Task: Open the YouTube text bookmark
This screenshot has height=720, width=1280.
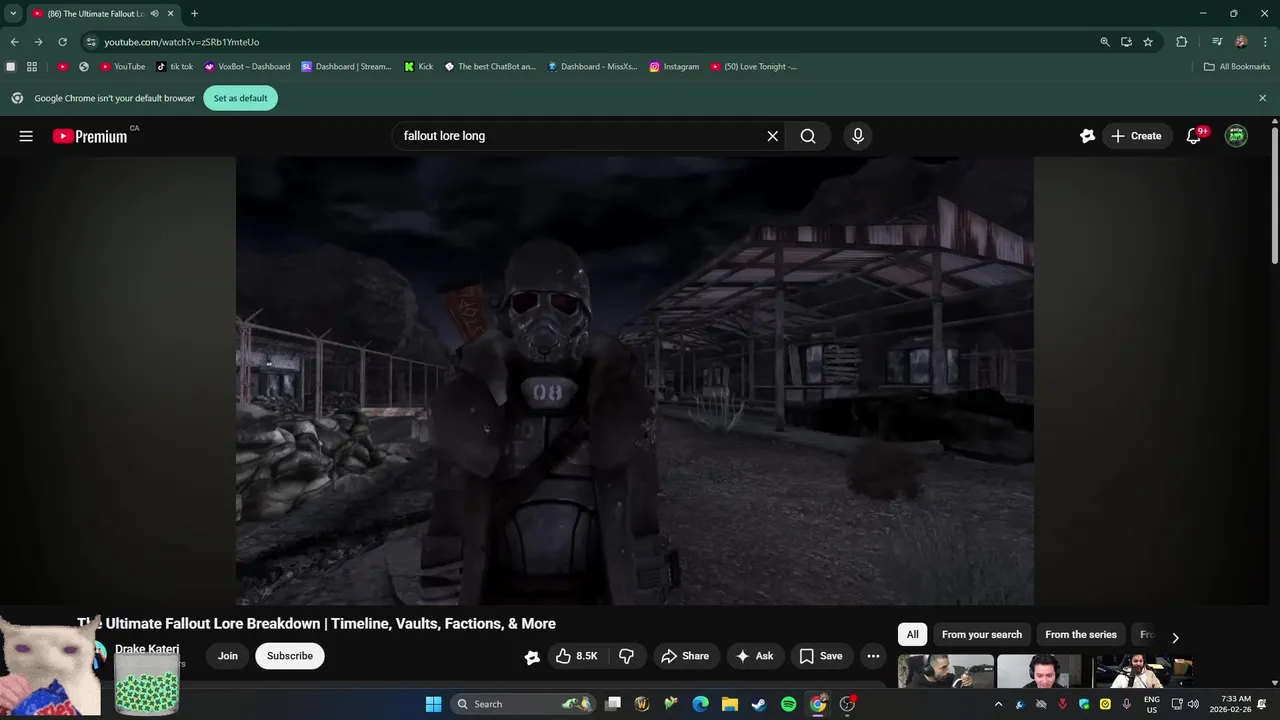Action: point(122,67)
